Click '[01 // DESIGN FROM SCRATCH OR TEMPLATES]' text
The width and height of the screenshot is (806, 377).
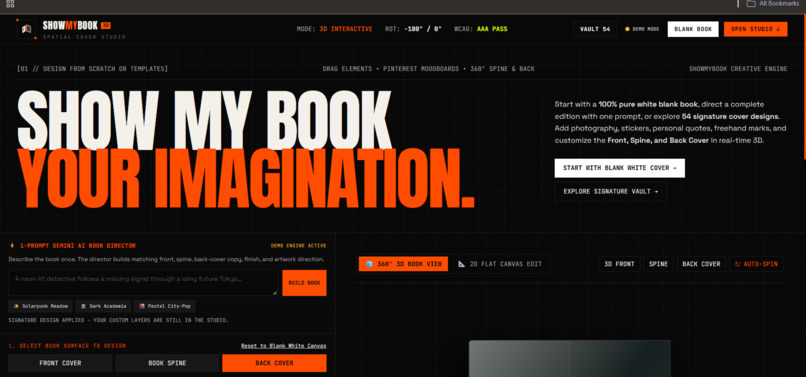[x=93, y=69]
